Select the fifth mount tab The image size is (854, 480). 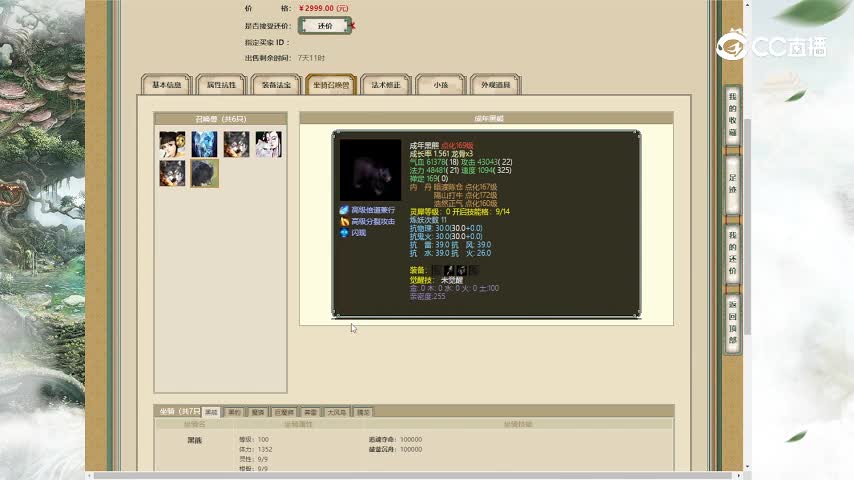[x=310, y=412]
